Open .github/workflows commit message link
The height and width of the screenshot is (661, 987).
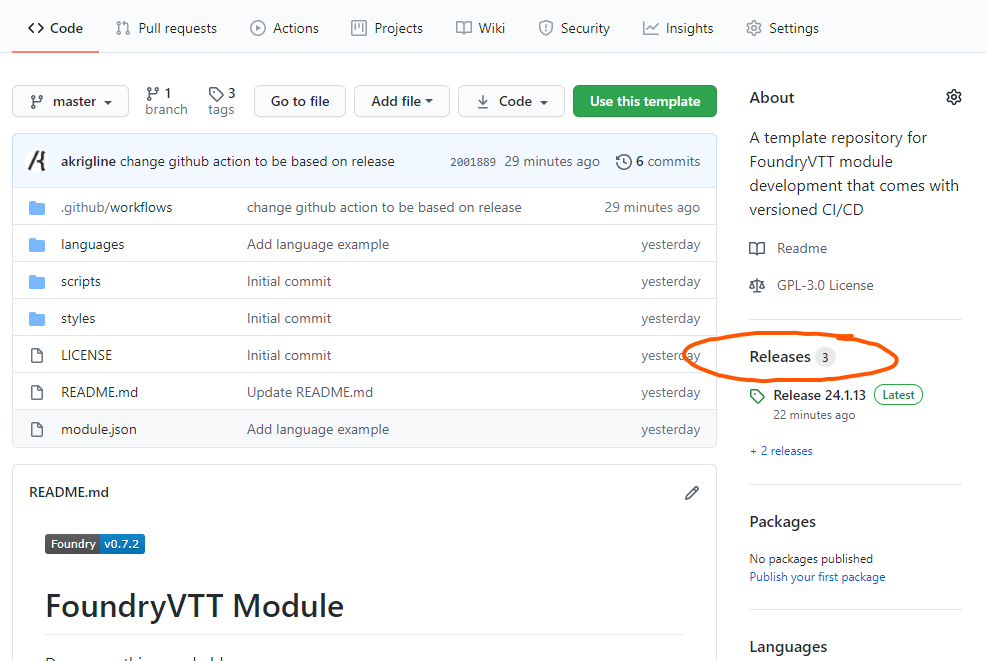[x=384, y=207]
